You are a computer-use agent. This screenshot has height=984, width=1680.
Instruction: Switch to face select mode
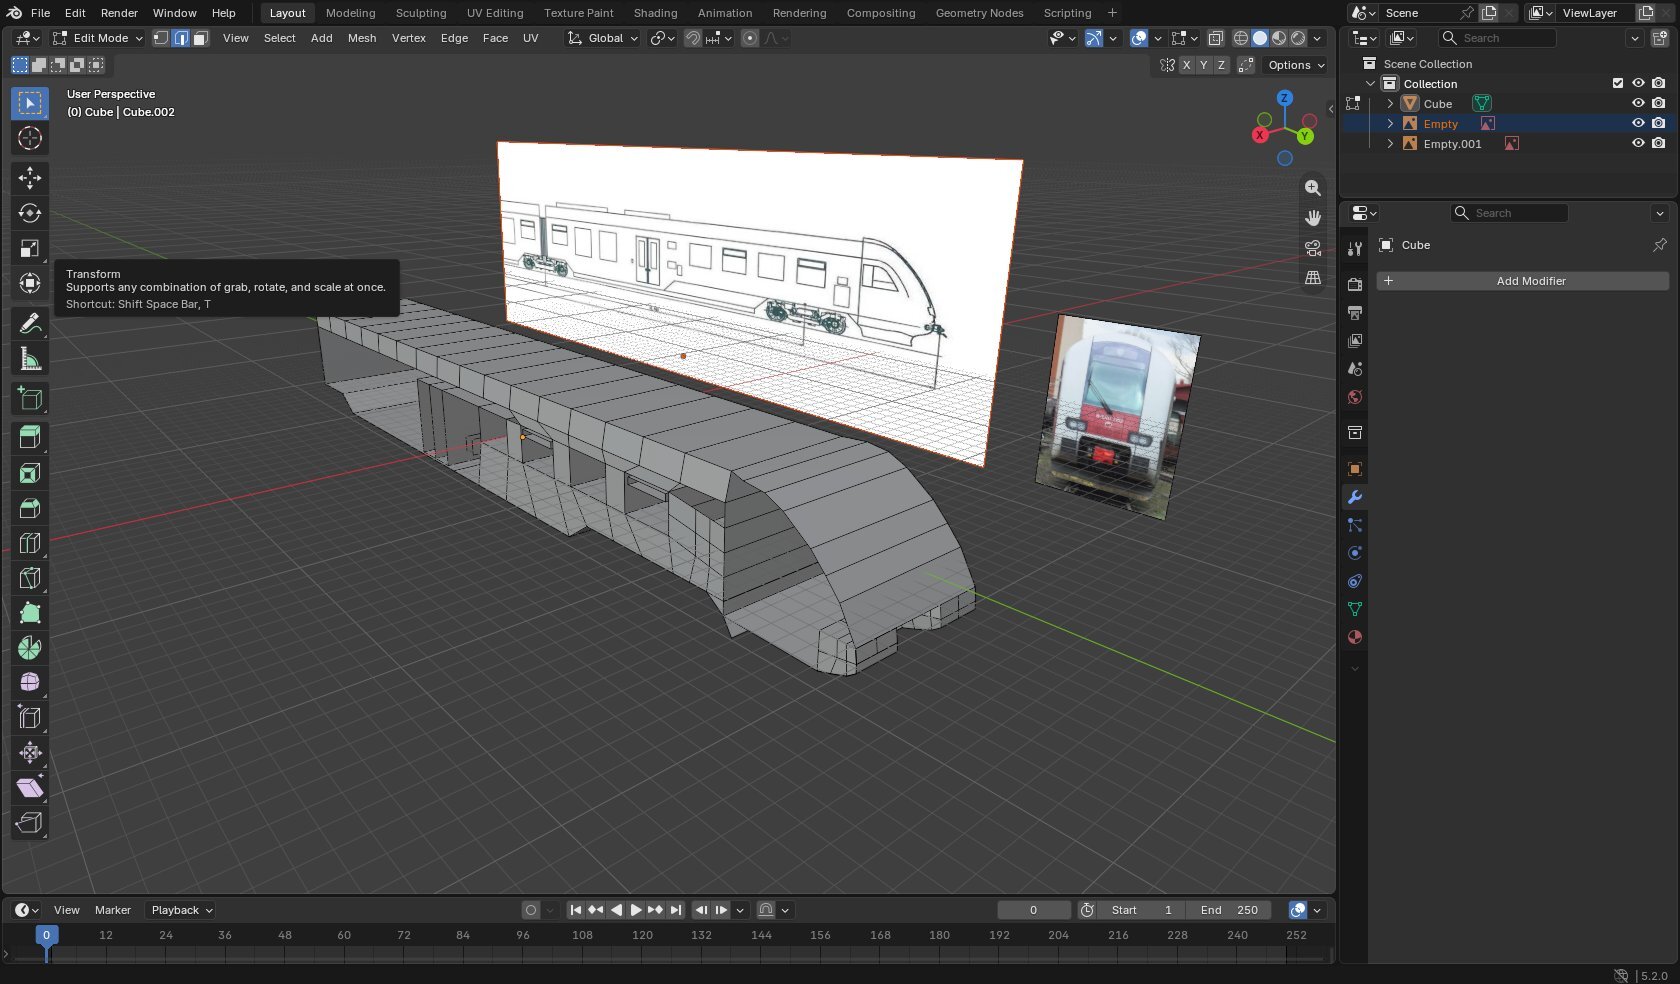tap(200, 38)
